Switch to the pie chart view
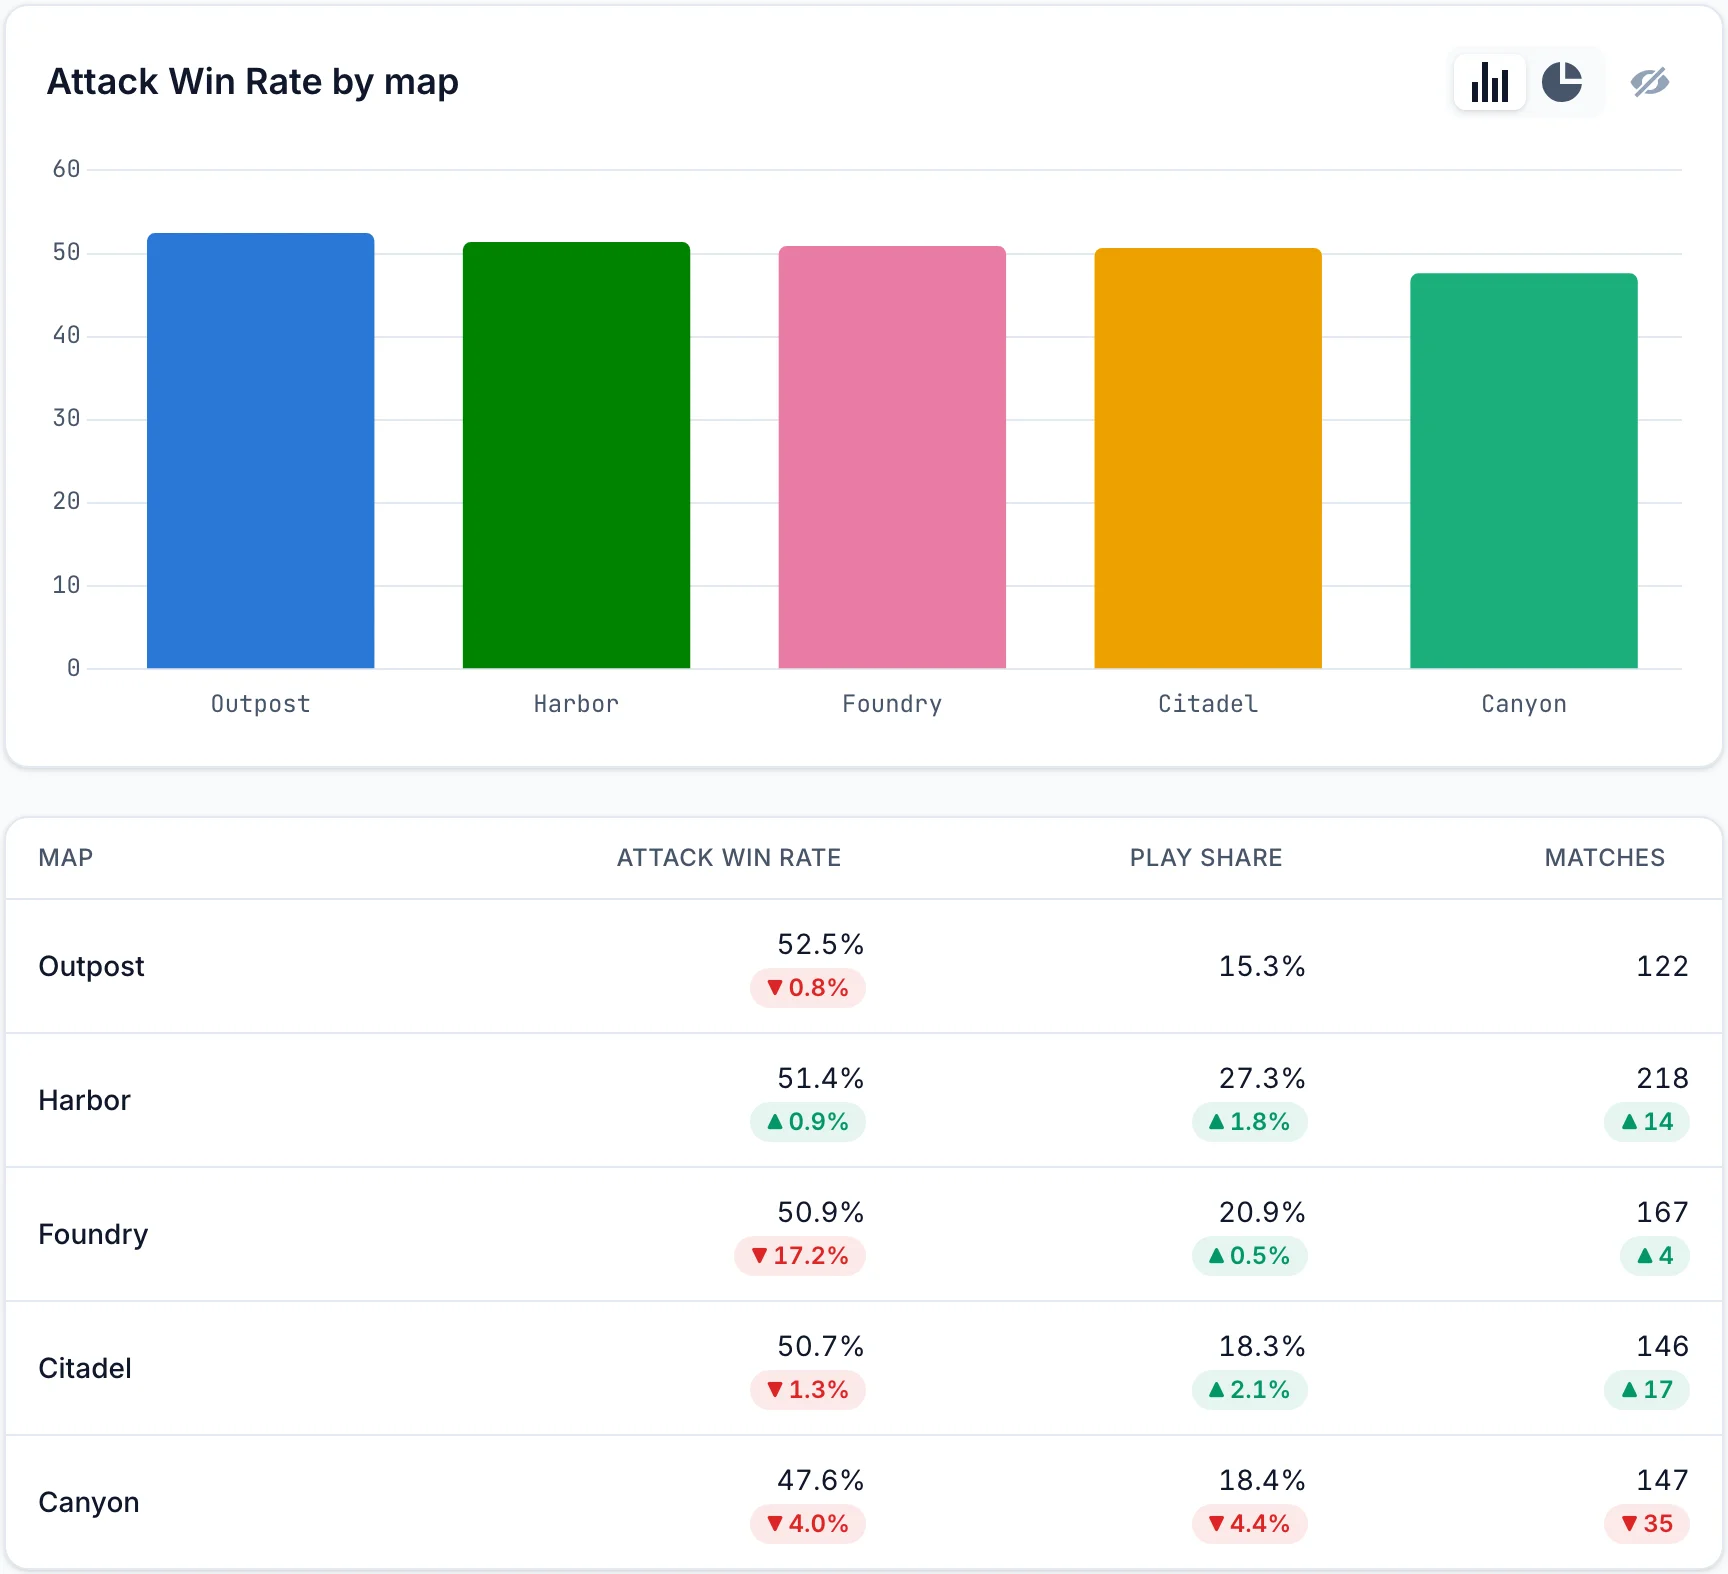 pos(1562,82)
